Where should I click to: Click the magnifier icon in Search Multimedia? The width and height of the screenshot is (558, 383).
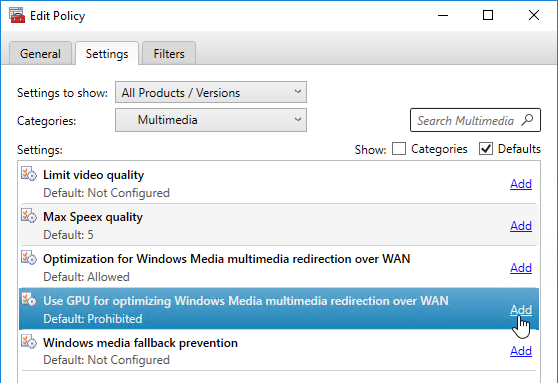[527, 120]
